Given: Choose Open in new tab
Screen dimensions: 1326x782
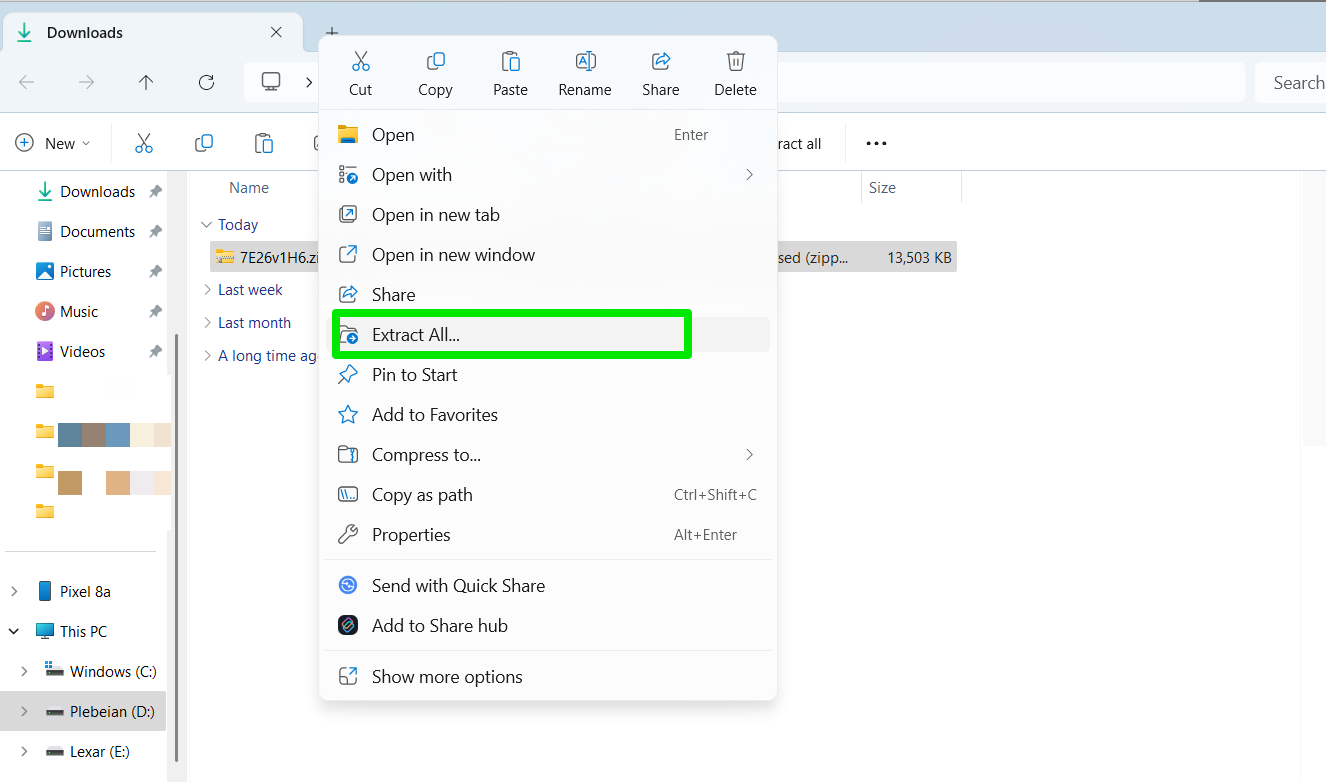Looking at the screenshot, I should pyautogui.click(x=548, y=215).
